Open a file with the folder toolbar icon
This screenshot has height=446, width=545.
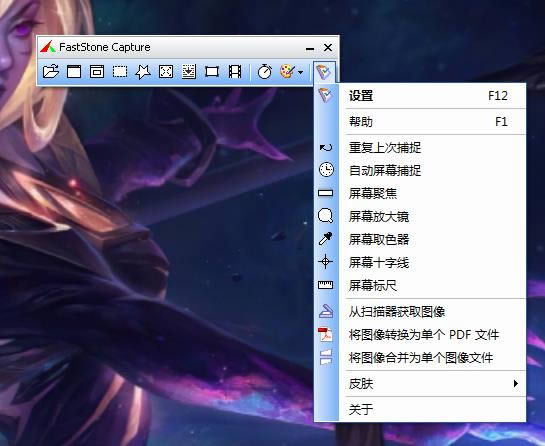[51, 72]
